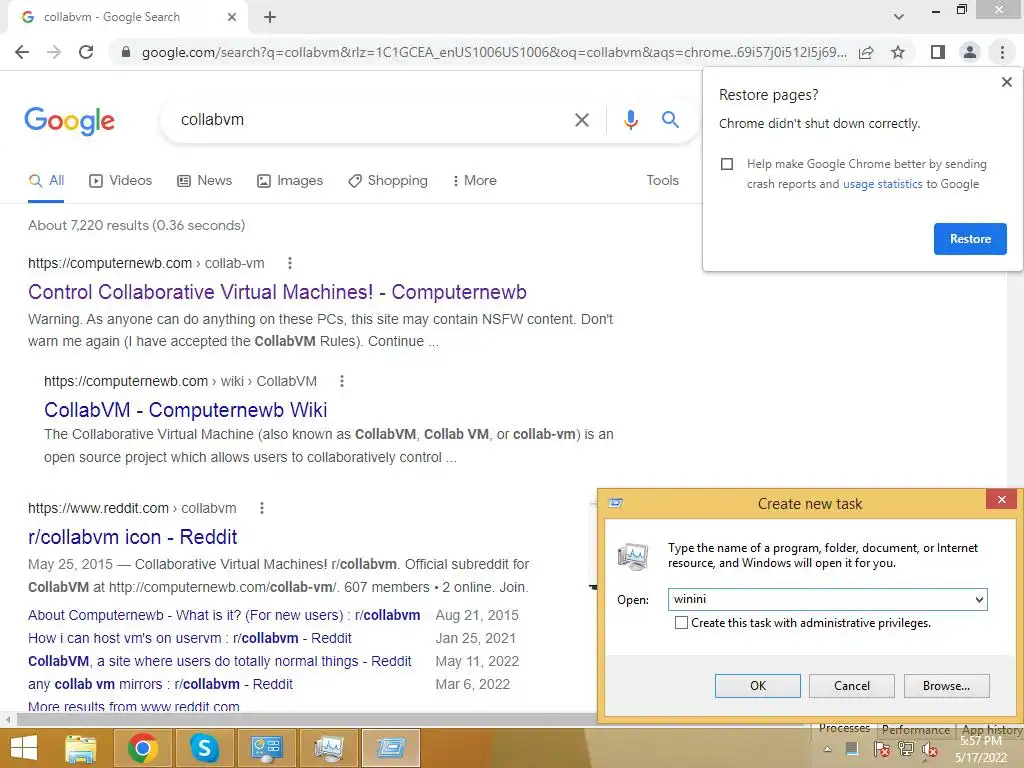Viewport: 1024px width, 768px height.
Task: Clear the search box with X icon
Action: [581, 120]
